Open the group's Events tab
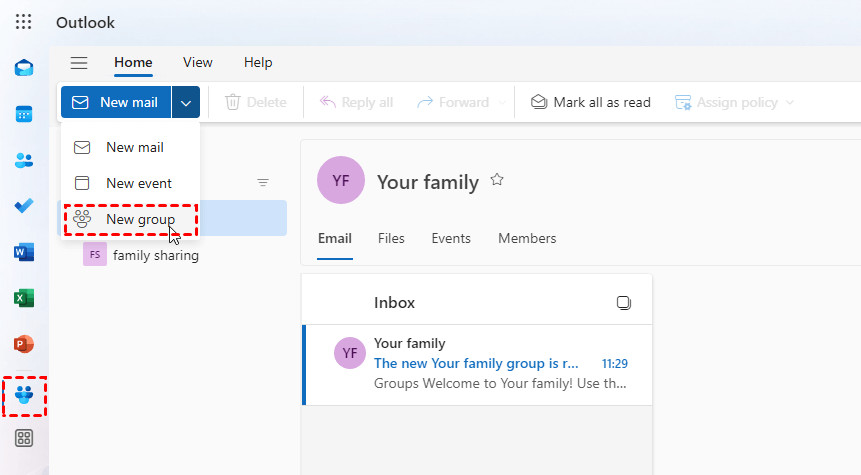Image resolution: width=861 pixels, height=475 pixels. (451, 238)
